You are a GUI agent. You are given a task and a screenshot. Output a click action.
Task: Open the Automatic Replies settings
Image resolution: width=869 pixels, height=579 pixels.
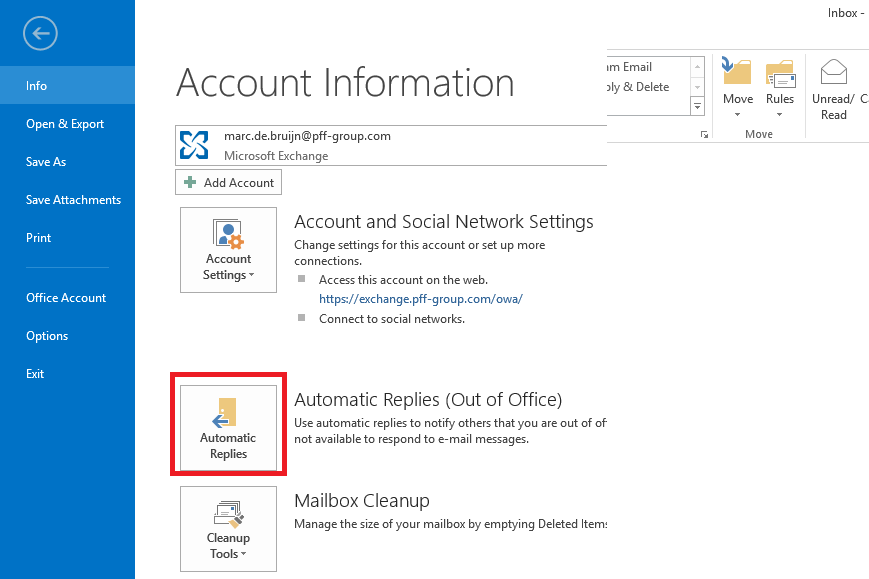coord(228,424)
